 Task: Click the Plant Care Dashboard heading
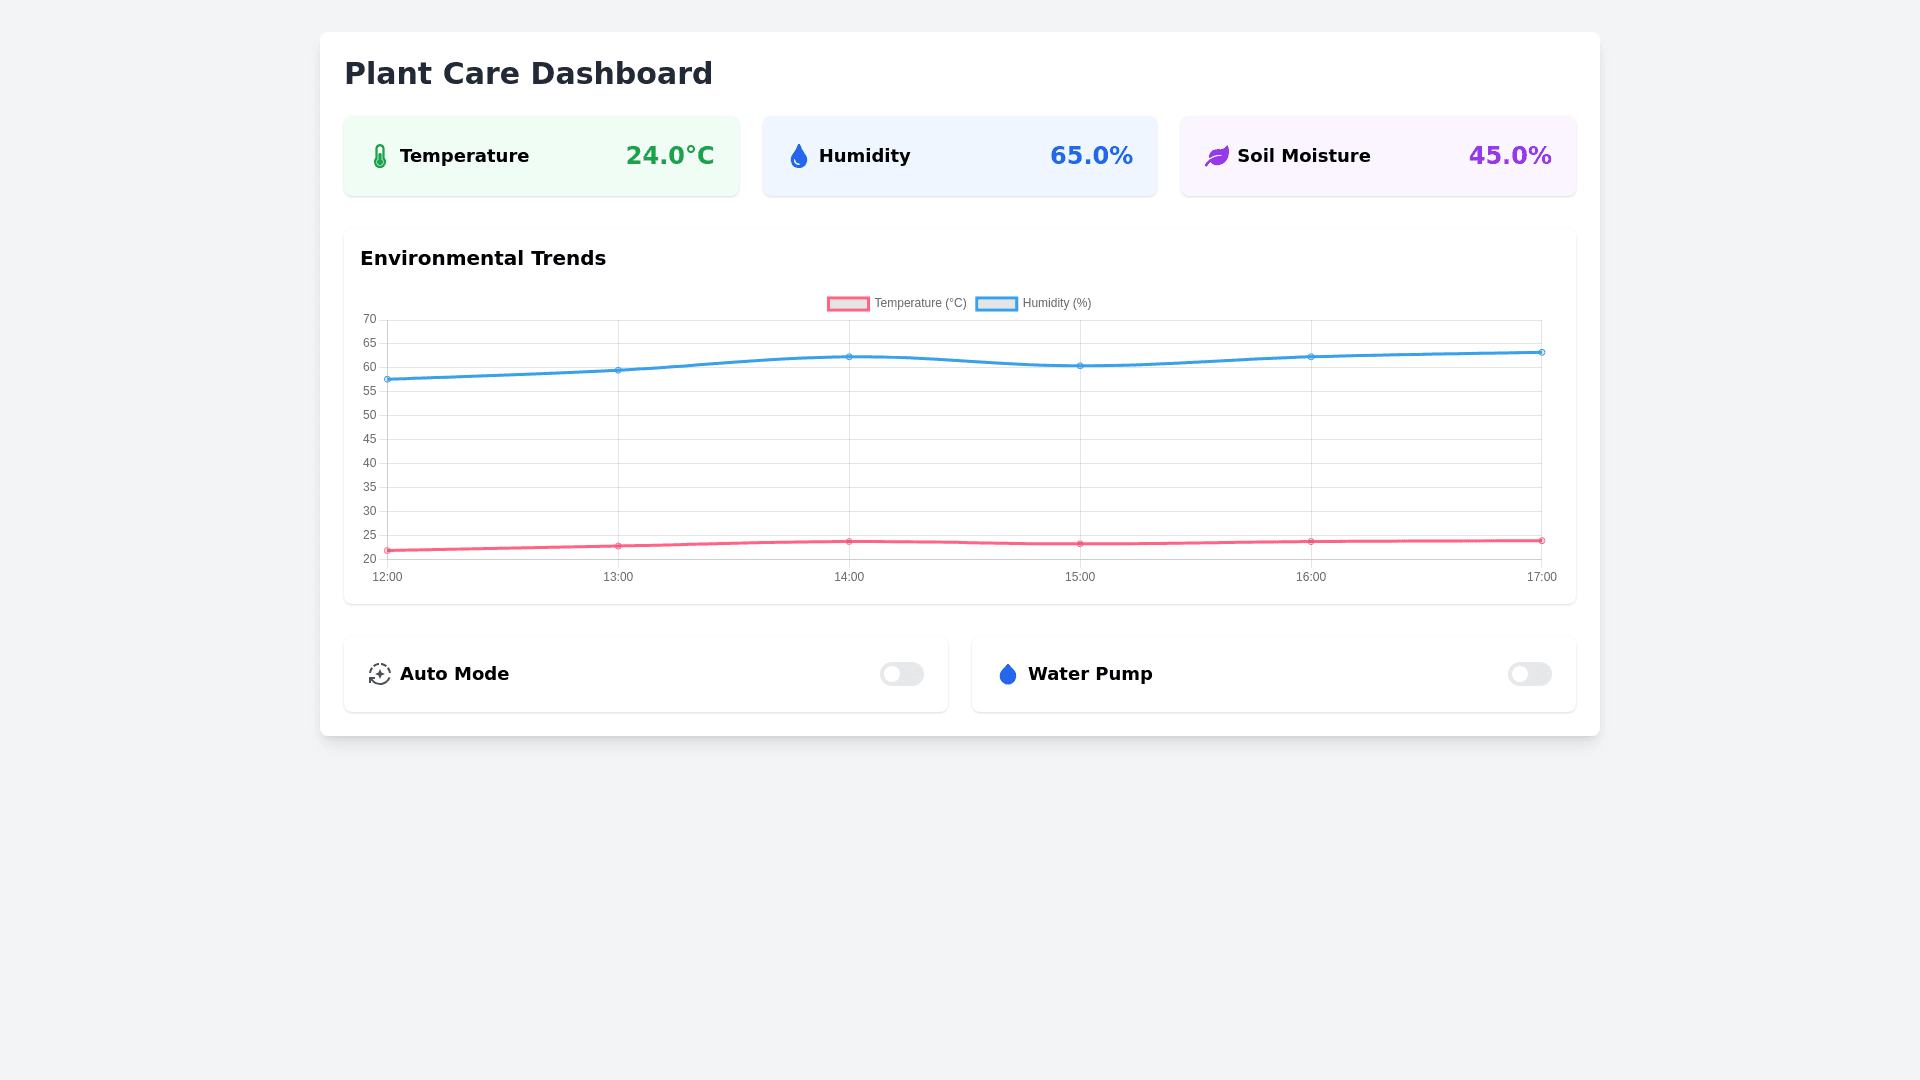pyautogui.click(x=528, y=74)
